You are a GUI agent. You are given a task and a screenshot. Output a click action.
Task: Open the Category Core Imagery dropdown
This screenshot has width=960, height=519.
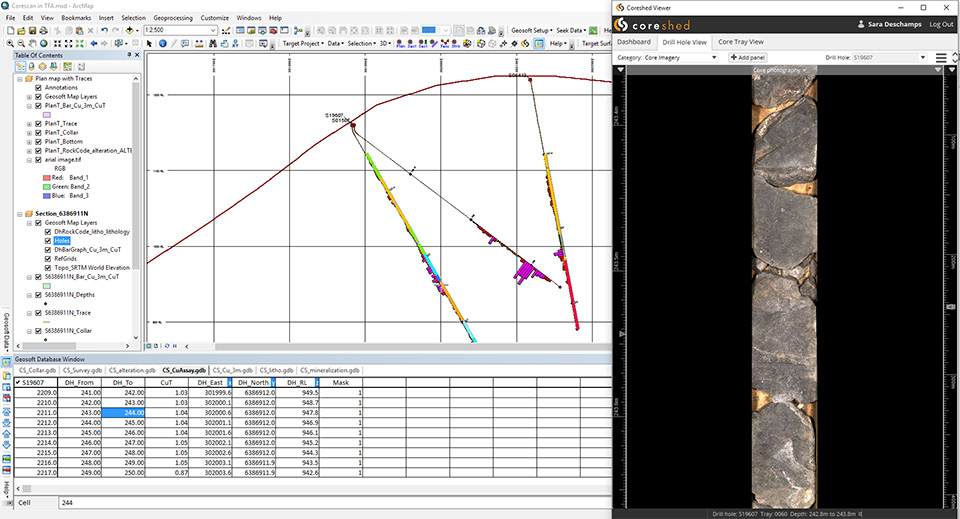coord(681,57)
